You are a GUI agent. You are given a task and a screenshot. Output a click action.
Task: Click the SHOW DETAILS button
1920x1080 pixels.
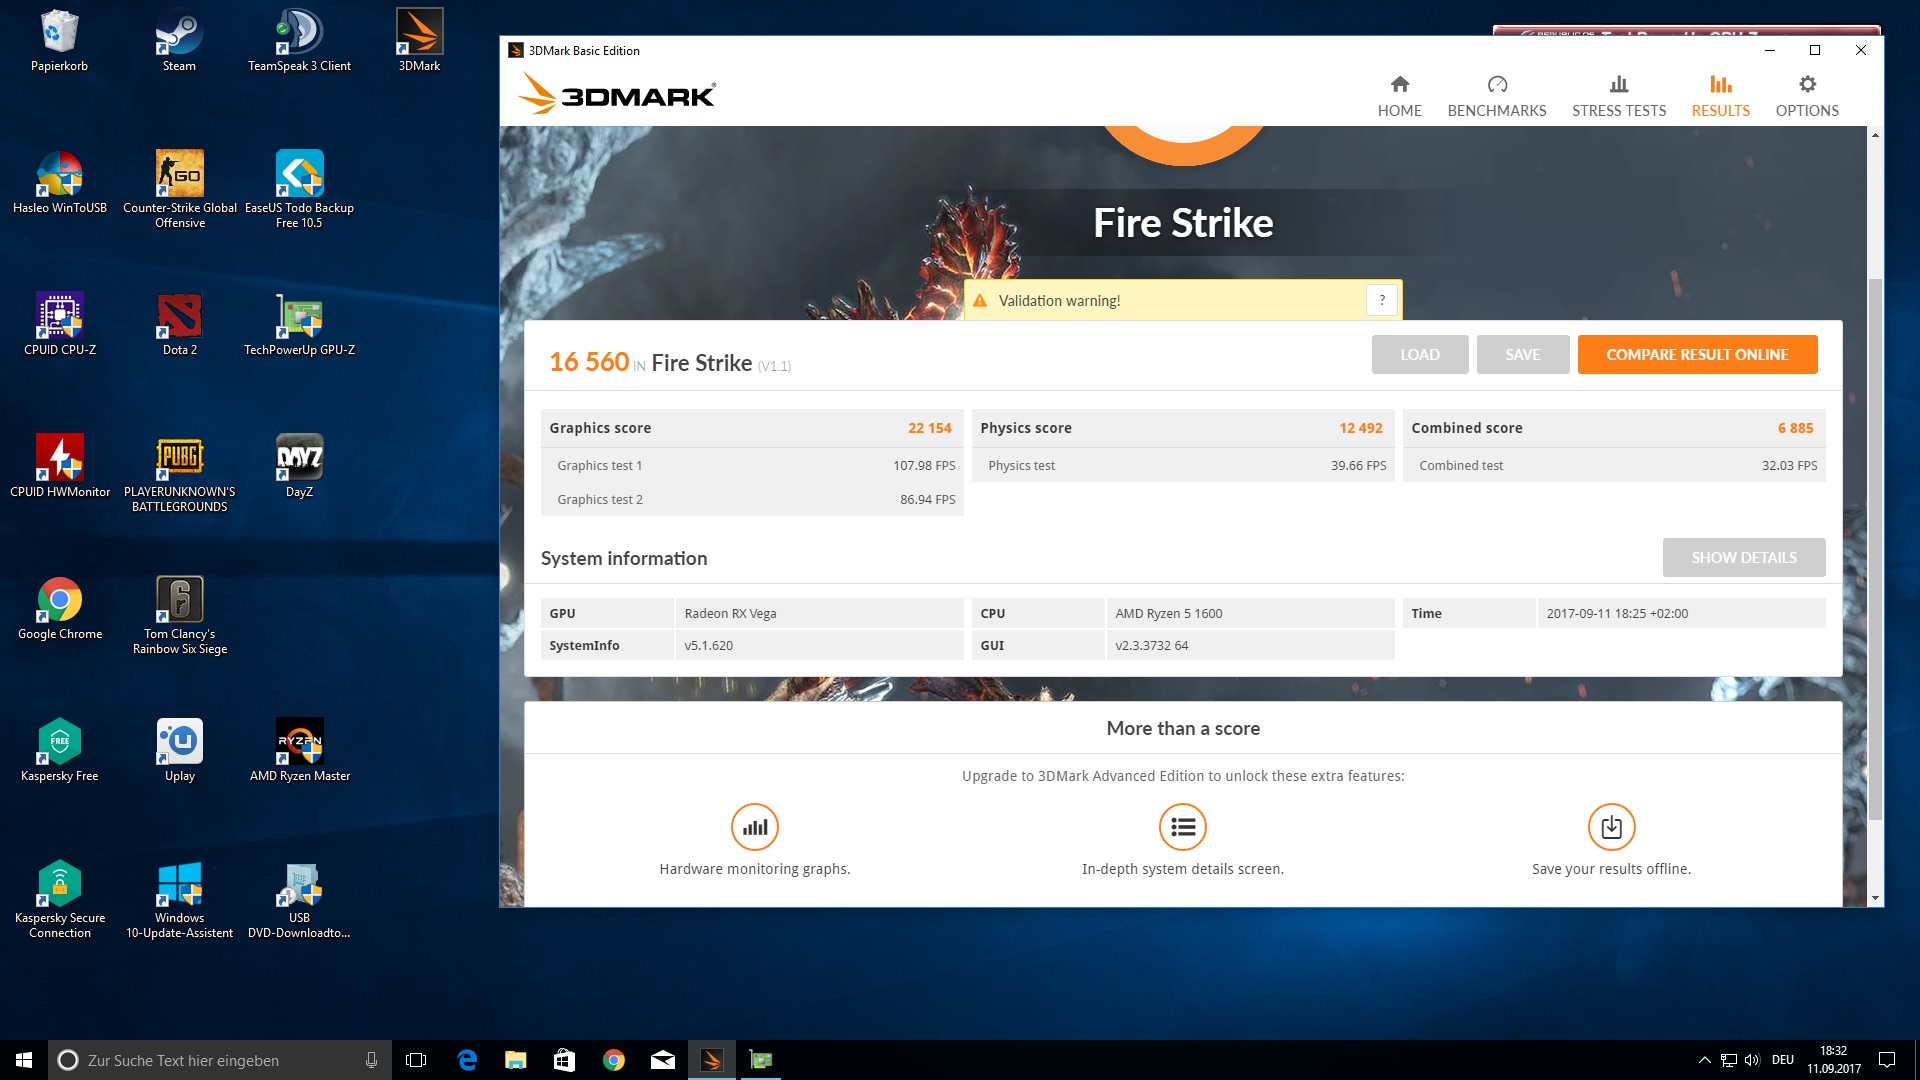click(1743, 558)
